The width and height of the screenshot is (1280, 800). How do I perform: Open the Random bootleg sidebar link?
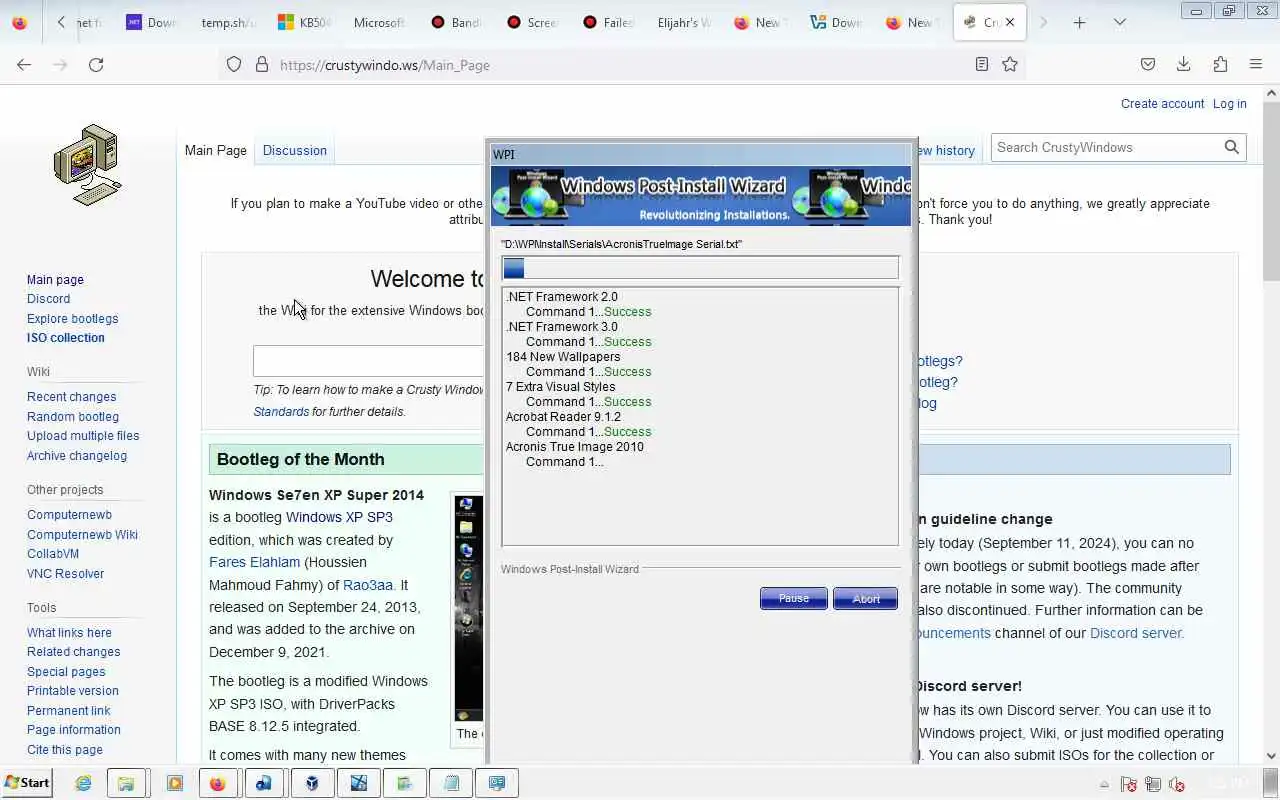click(72, 416)
